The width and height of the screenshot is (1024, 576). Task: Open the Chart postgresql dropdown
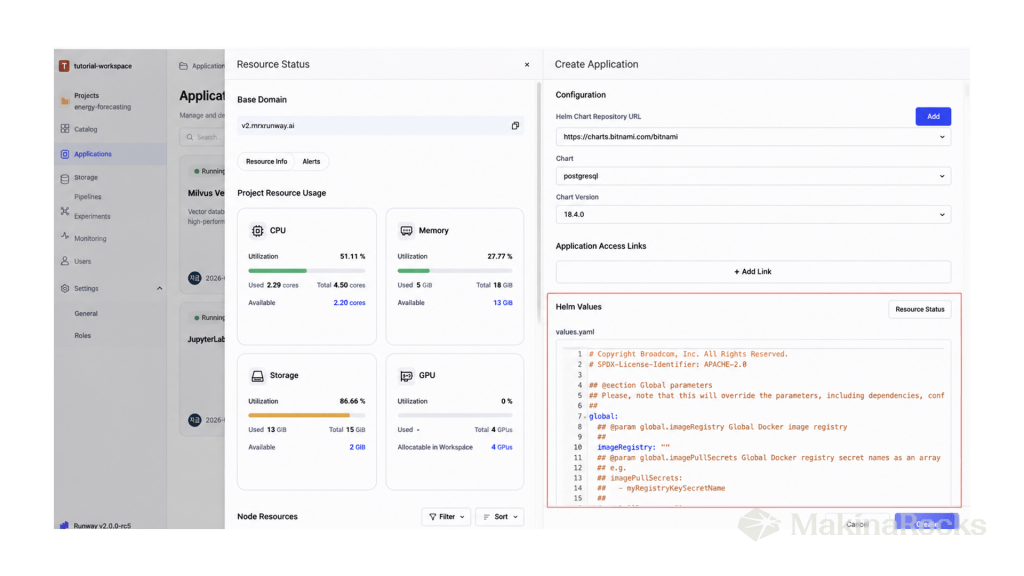(x=753, y=176)
